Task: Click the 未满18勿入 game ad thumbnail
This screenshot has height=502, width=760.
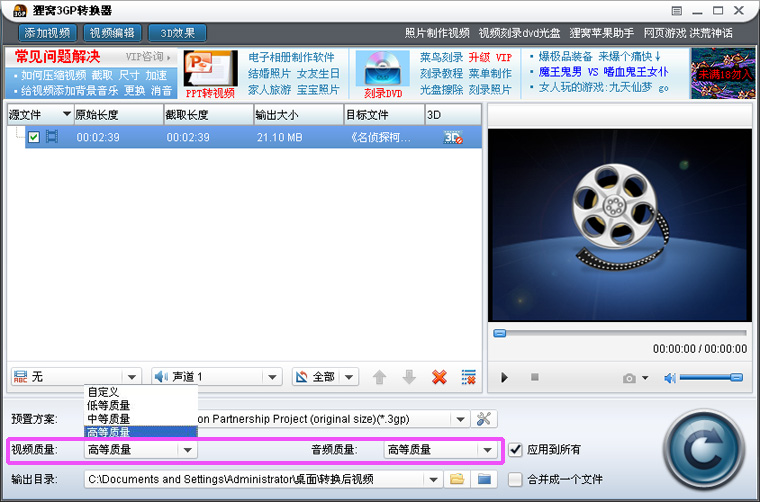Action: click(x=723, y=74)
